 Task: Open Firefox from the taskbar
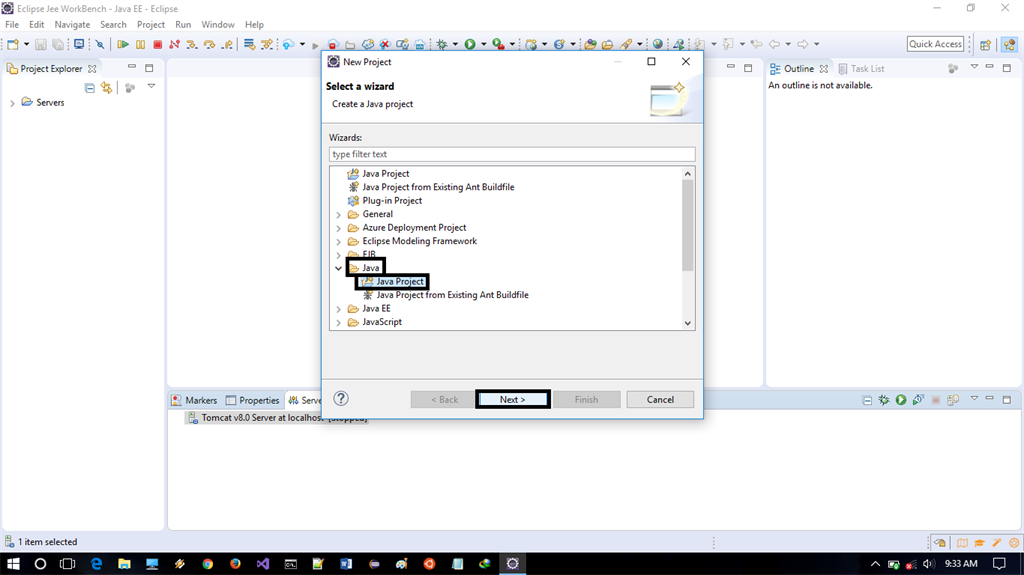235,564
